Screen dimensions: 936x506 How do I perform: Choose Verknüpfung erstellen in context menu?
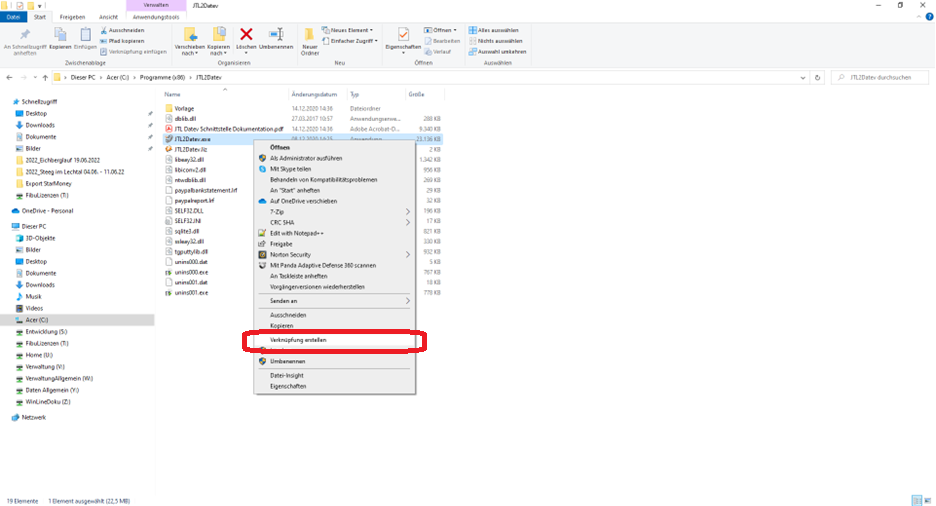(298, 340)
